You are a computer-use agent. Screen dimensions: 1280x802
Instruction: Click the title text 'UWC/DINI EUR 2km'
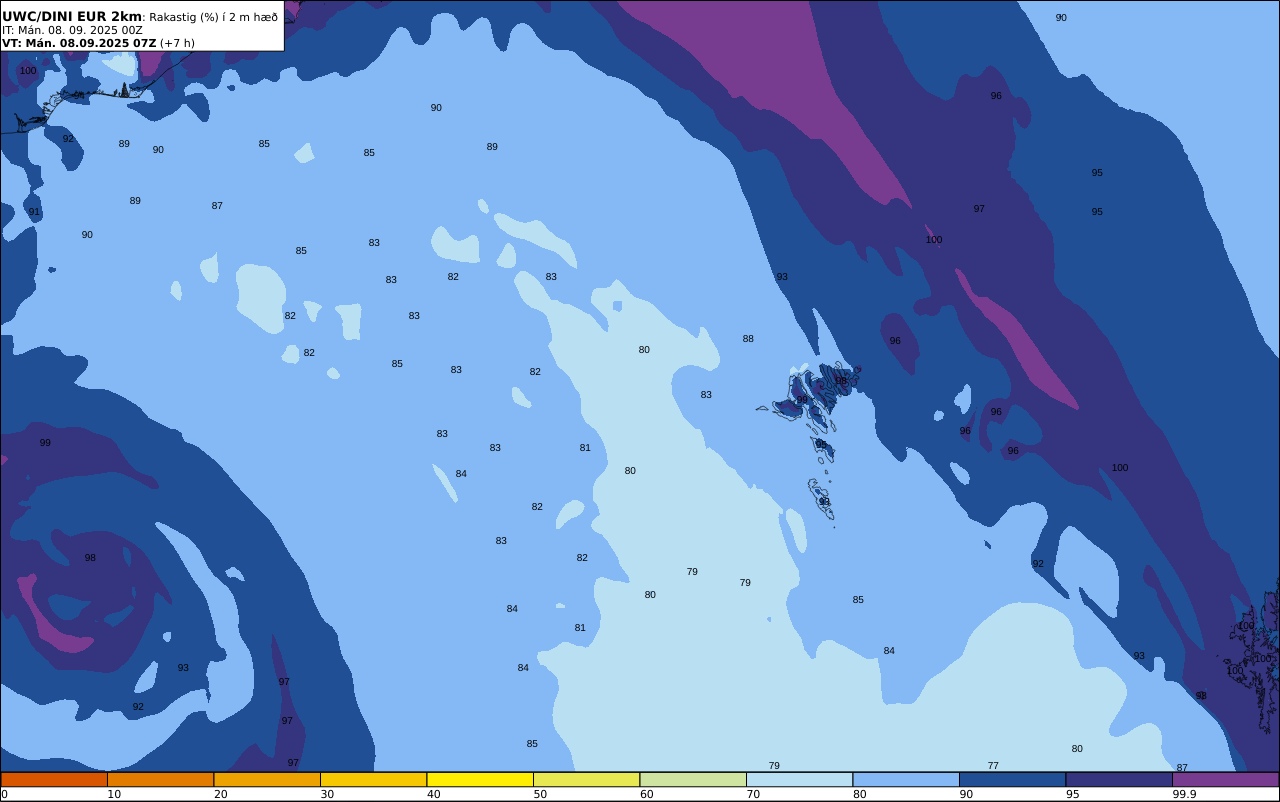[72, 16]
